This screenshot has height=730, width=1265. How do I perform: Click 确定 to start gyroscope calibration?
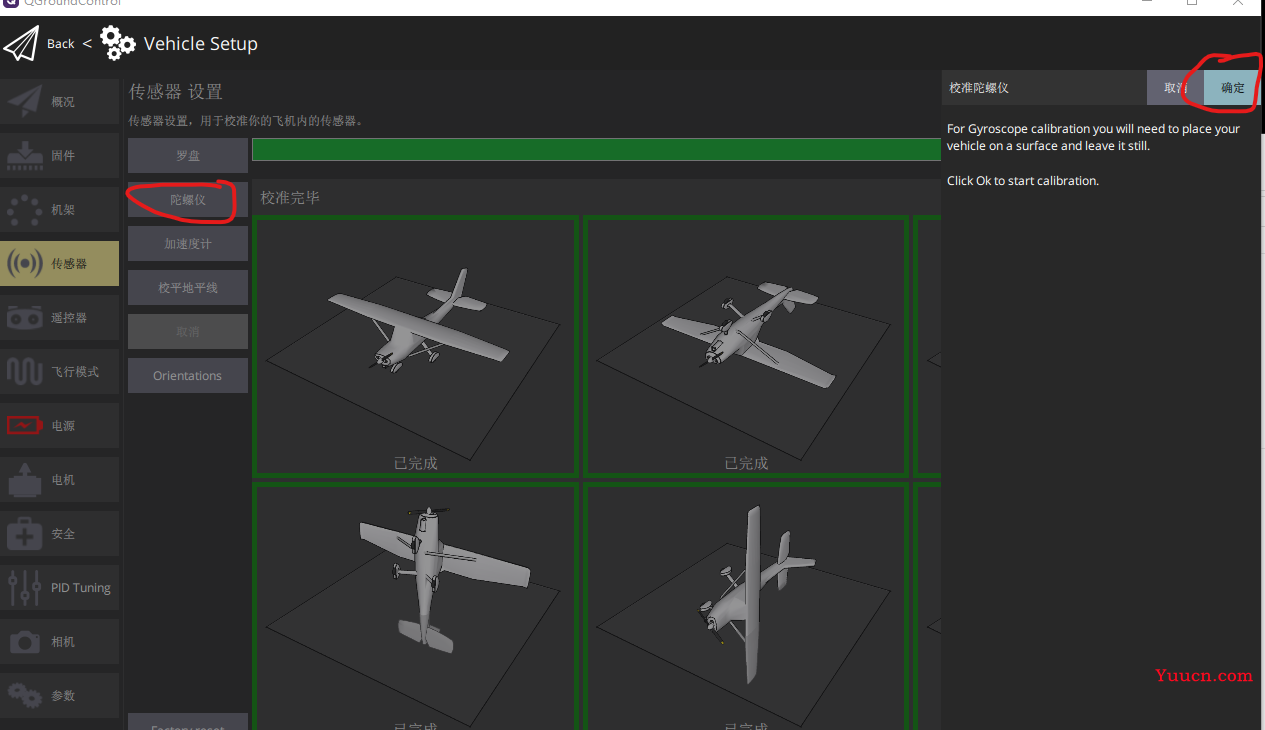coord(1233,88)
